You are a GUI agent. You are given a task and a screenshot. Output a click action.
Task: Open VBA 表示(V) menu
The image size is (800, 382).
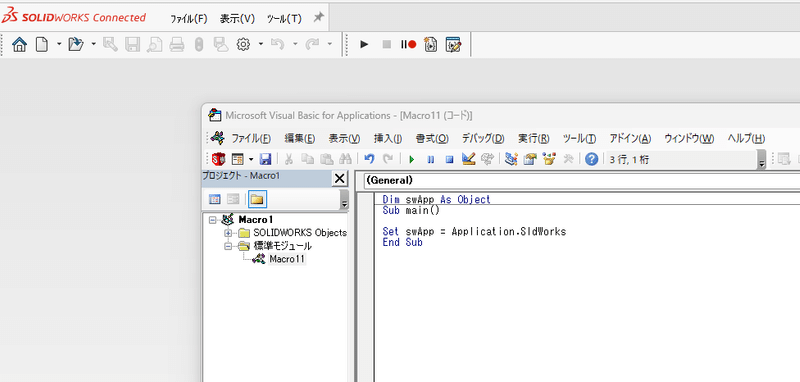click(x=344, y=138)
